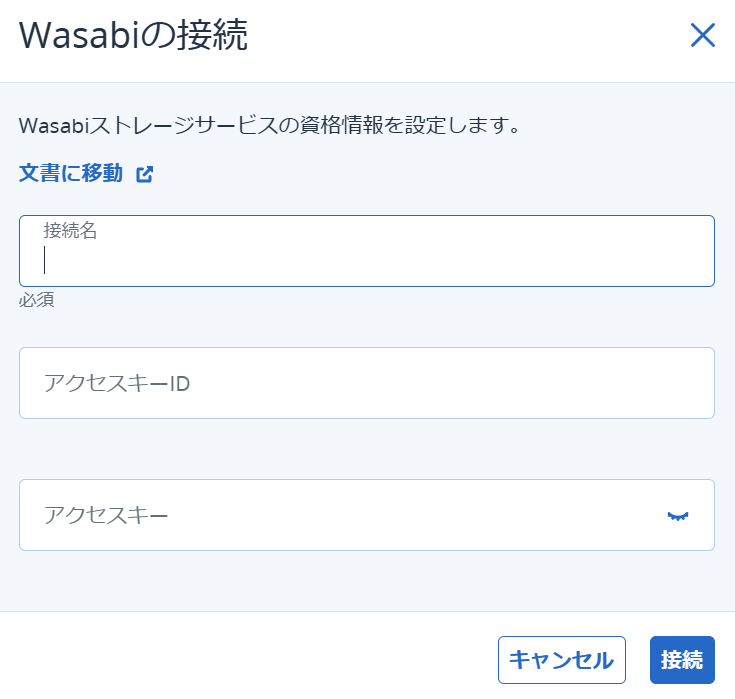Click the アクセスキーID placeholder text

[117, 383]
